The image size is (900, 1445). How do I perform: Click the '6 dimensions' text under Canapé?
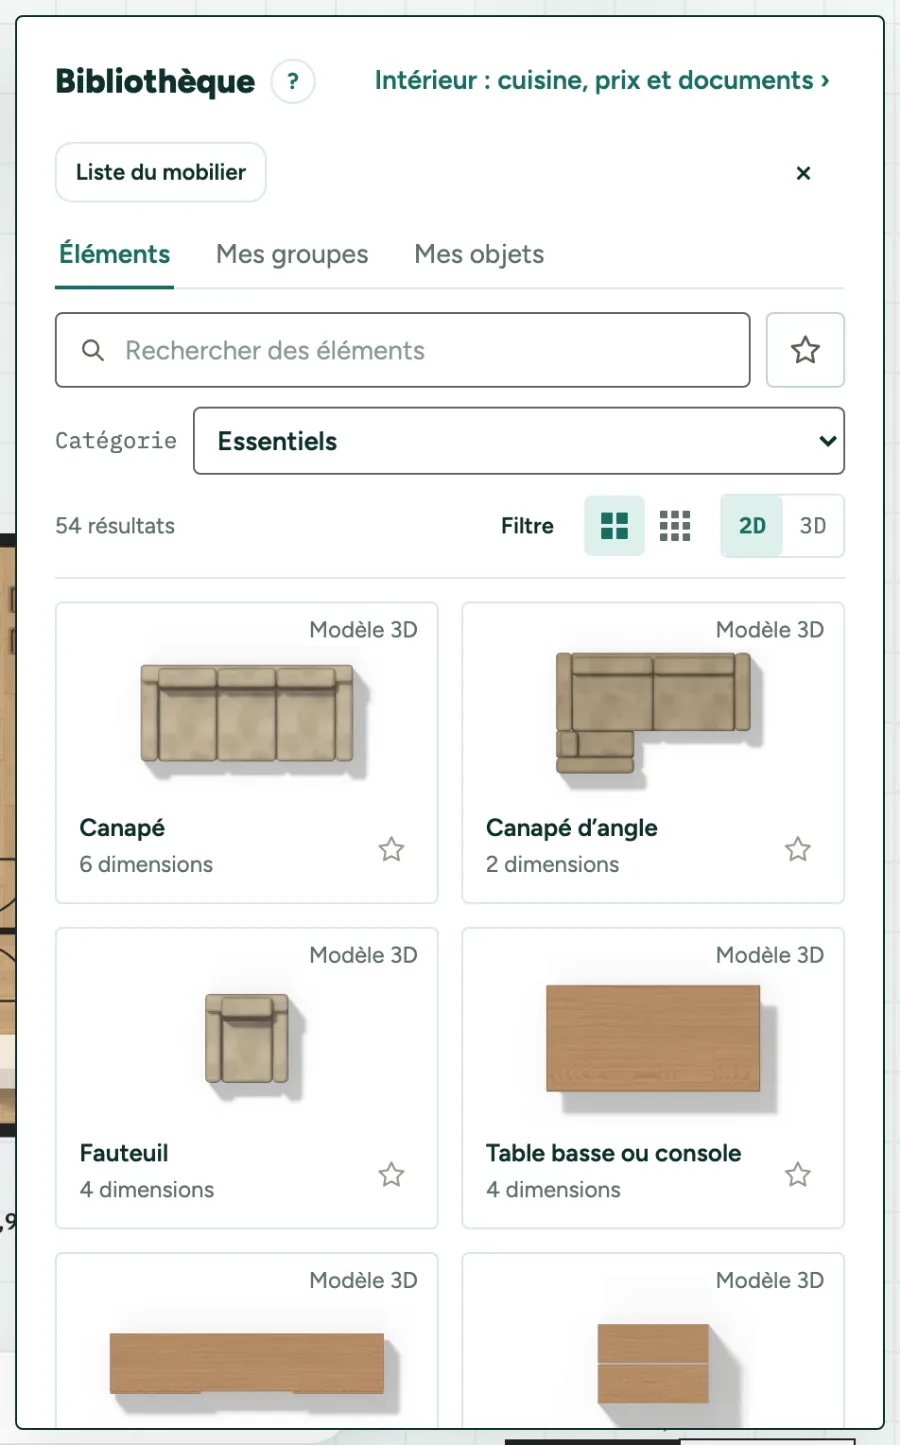(x=146, y=864)
